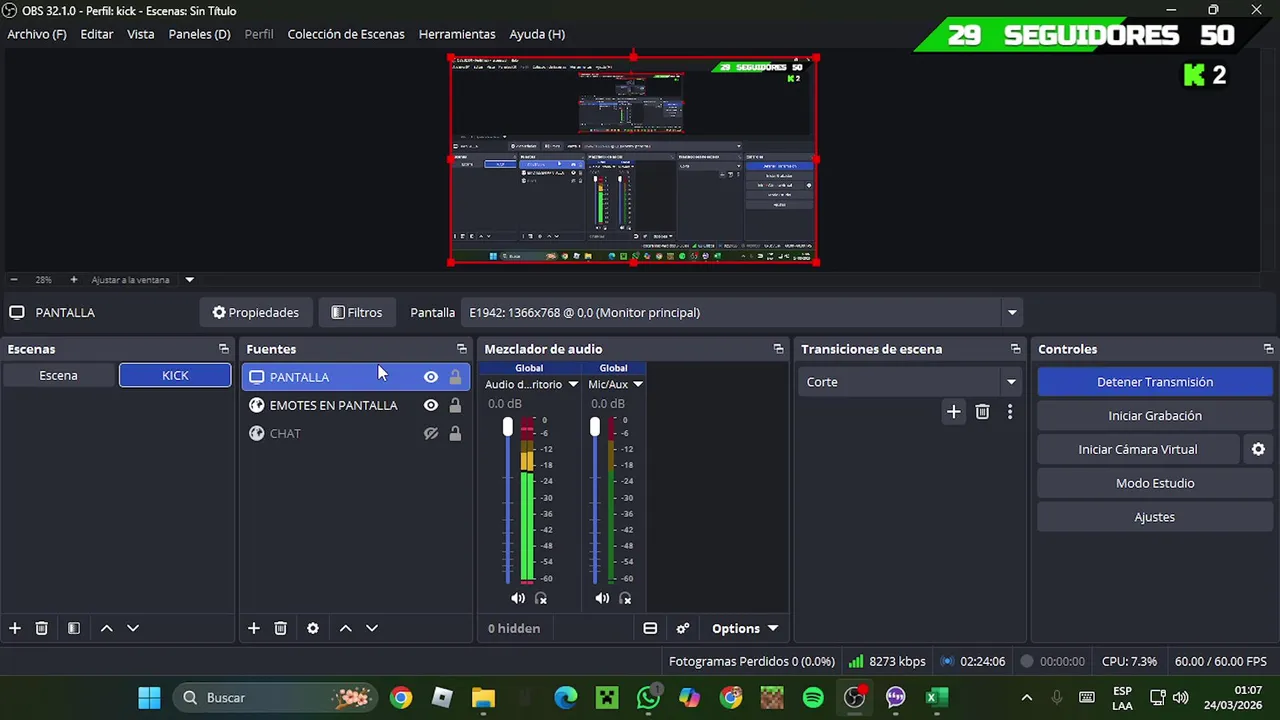Viewport: 1280px width, 720px height.
Task: Start recording with Iniciar Grabación
Action: pos(1155,416)
